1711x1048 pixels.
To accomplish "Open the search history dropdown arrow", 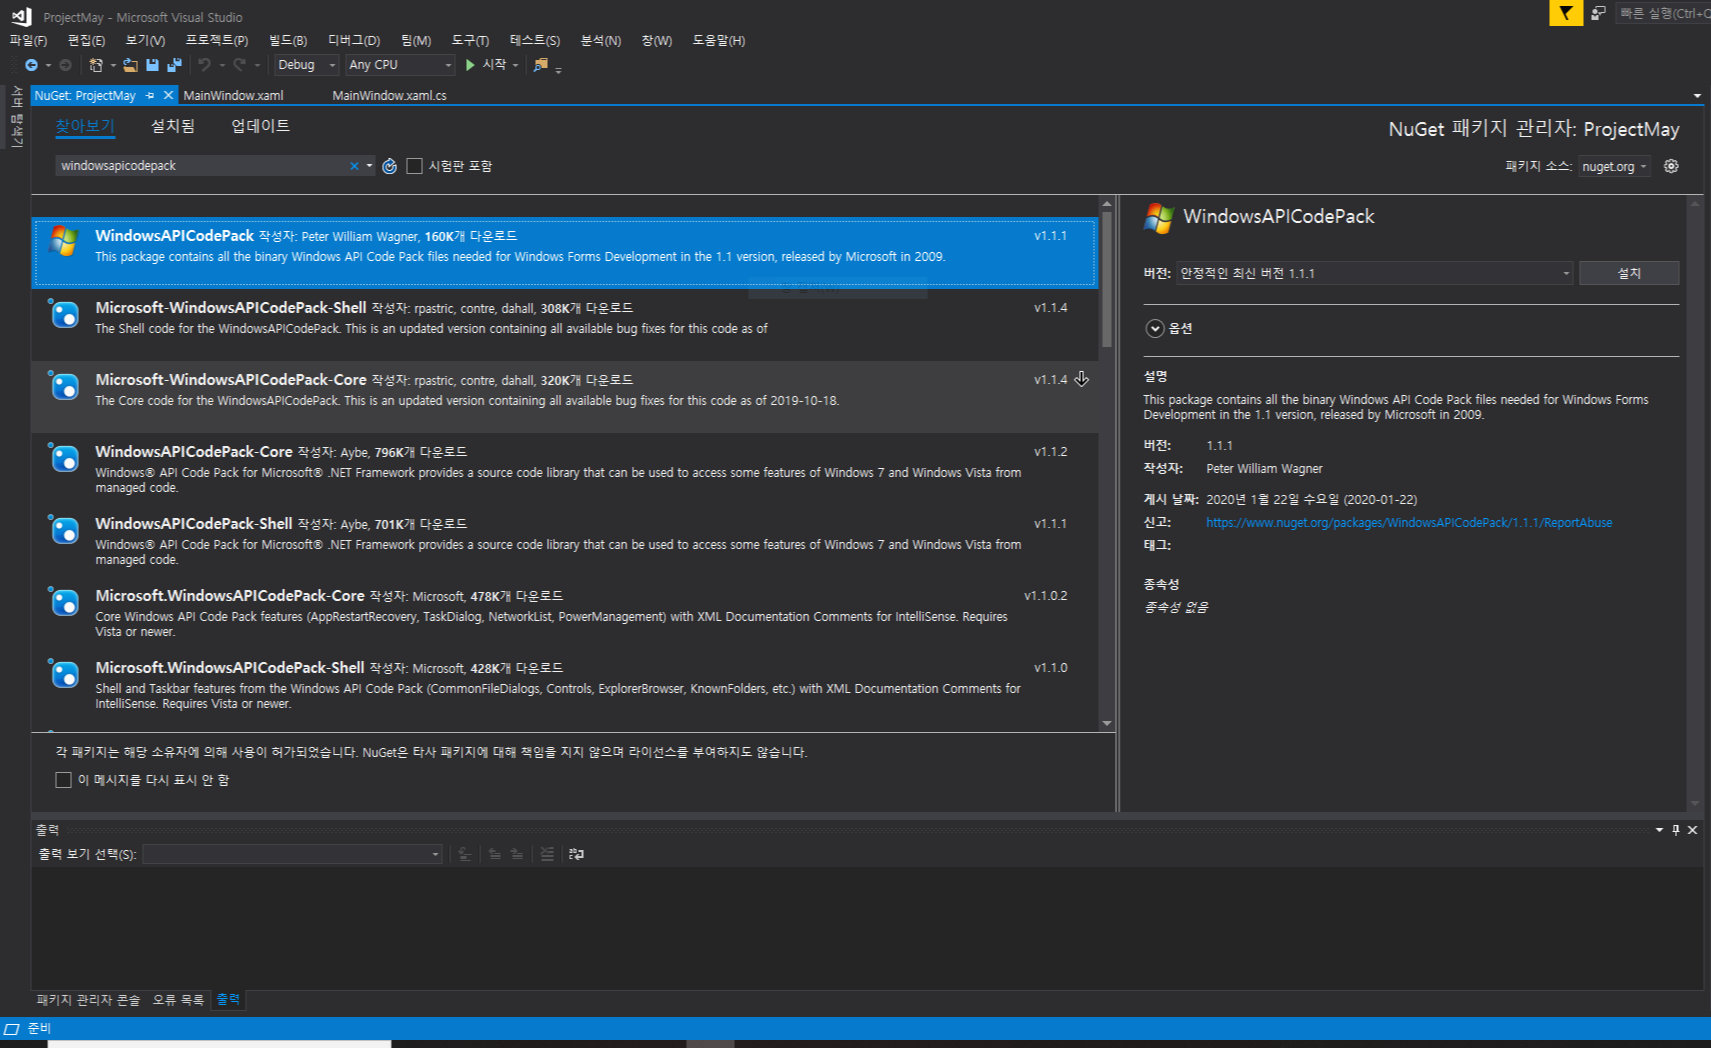I will 370,166.
